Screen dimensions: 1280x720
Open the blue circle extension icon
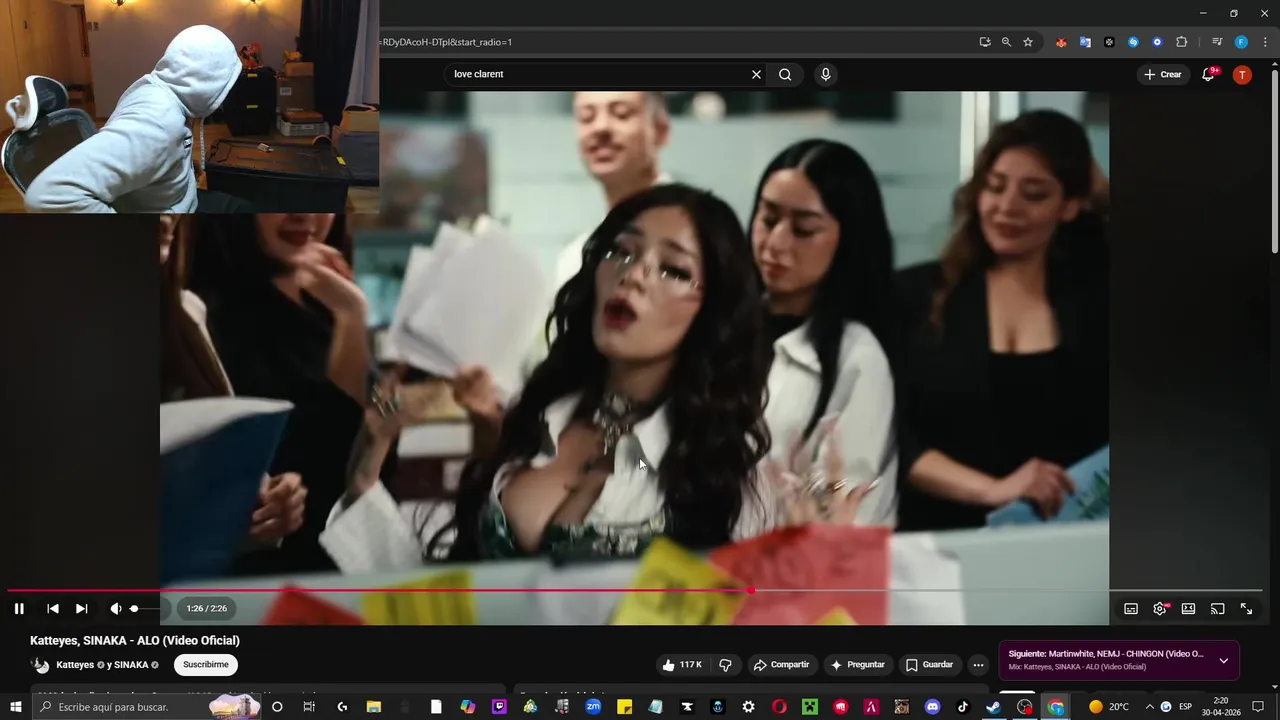tap(1157, 42)
